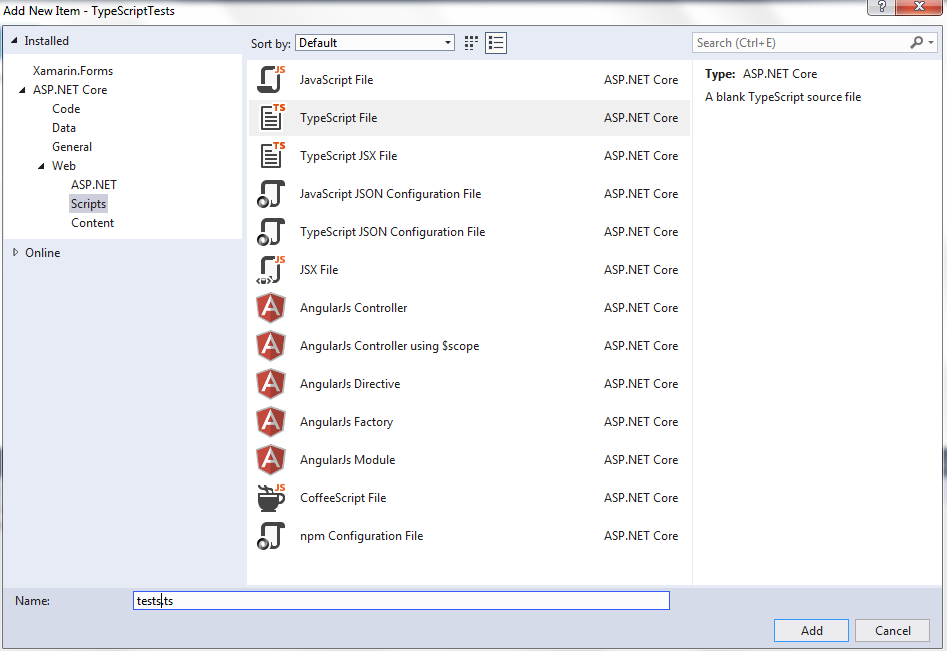The width and height of the screenshot is (947, 651).
Task: Select the Scripts subcategory
Action: click(x=88, y=204)
